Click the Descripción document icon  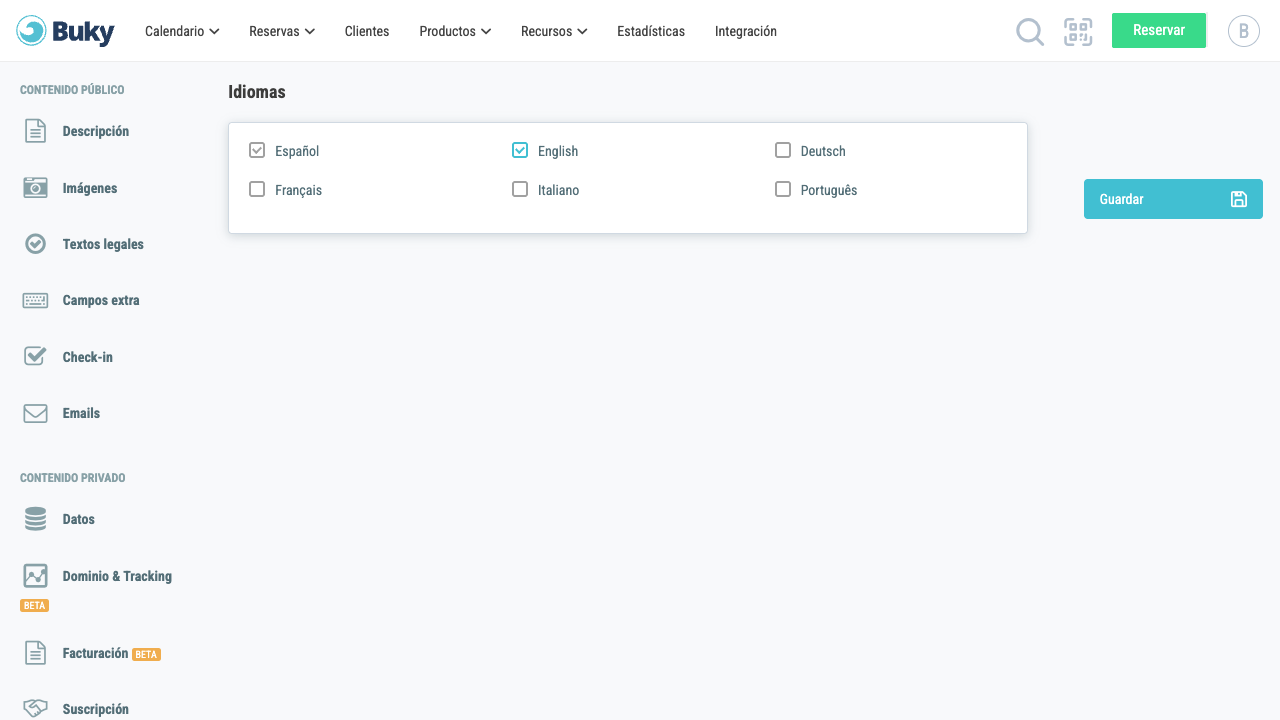(36, 131)
